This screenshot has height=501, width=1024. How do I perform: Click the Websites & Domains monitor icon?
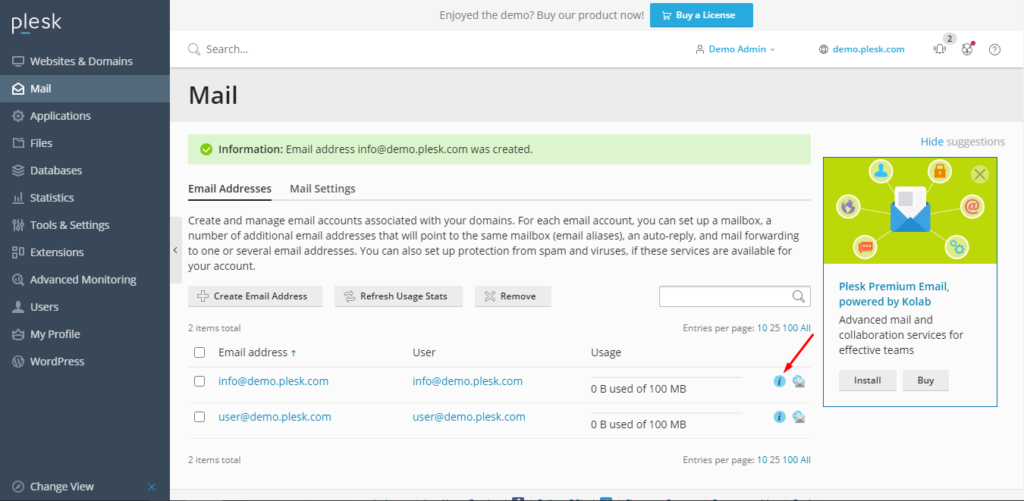(x=18, y=61)
